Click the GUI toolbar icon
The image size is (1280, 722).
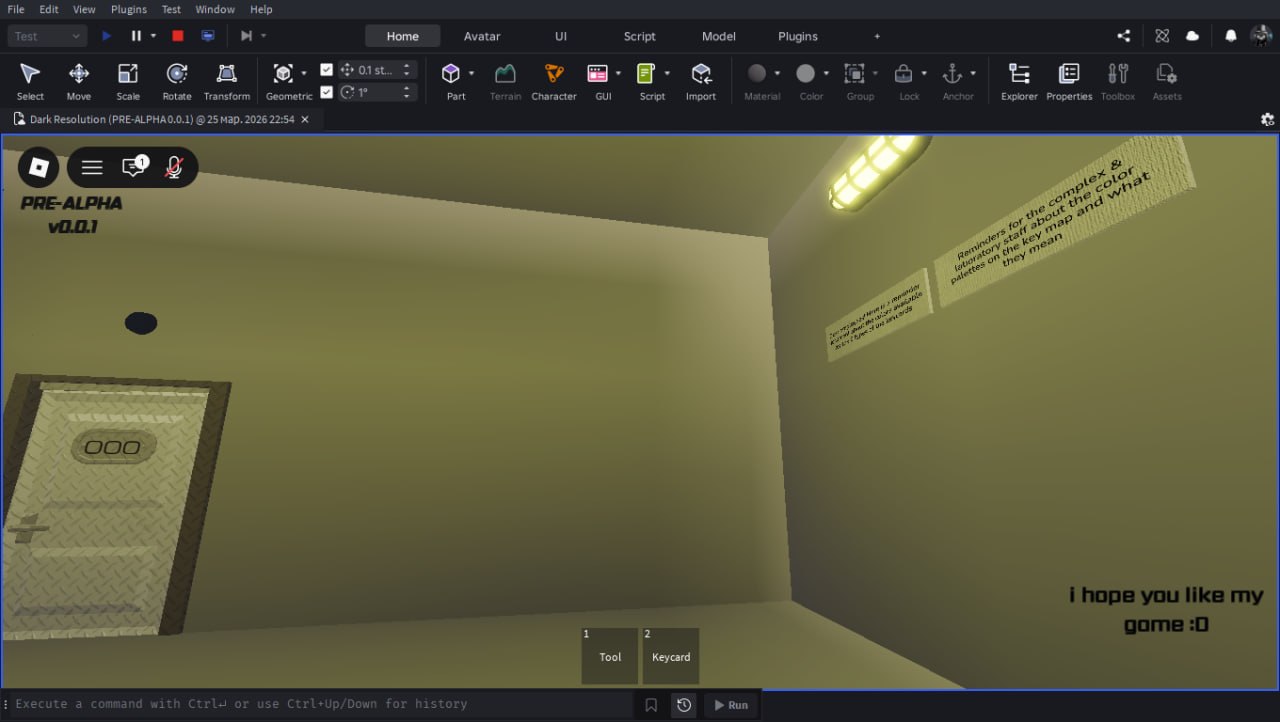[598, 73]
